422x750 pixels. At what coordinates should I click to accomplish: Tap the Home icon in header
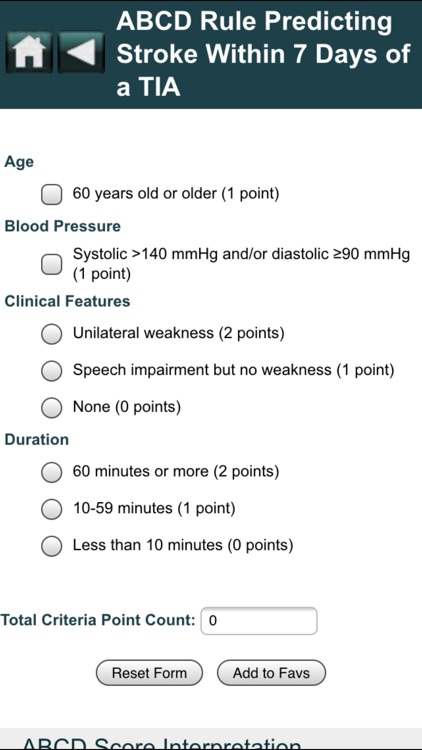29,53
